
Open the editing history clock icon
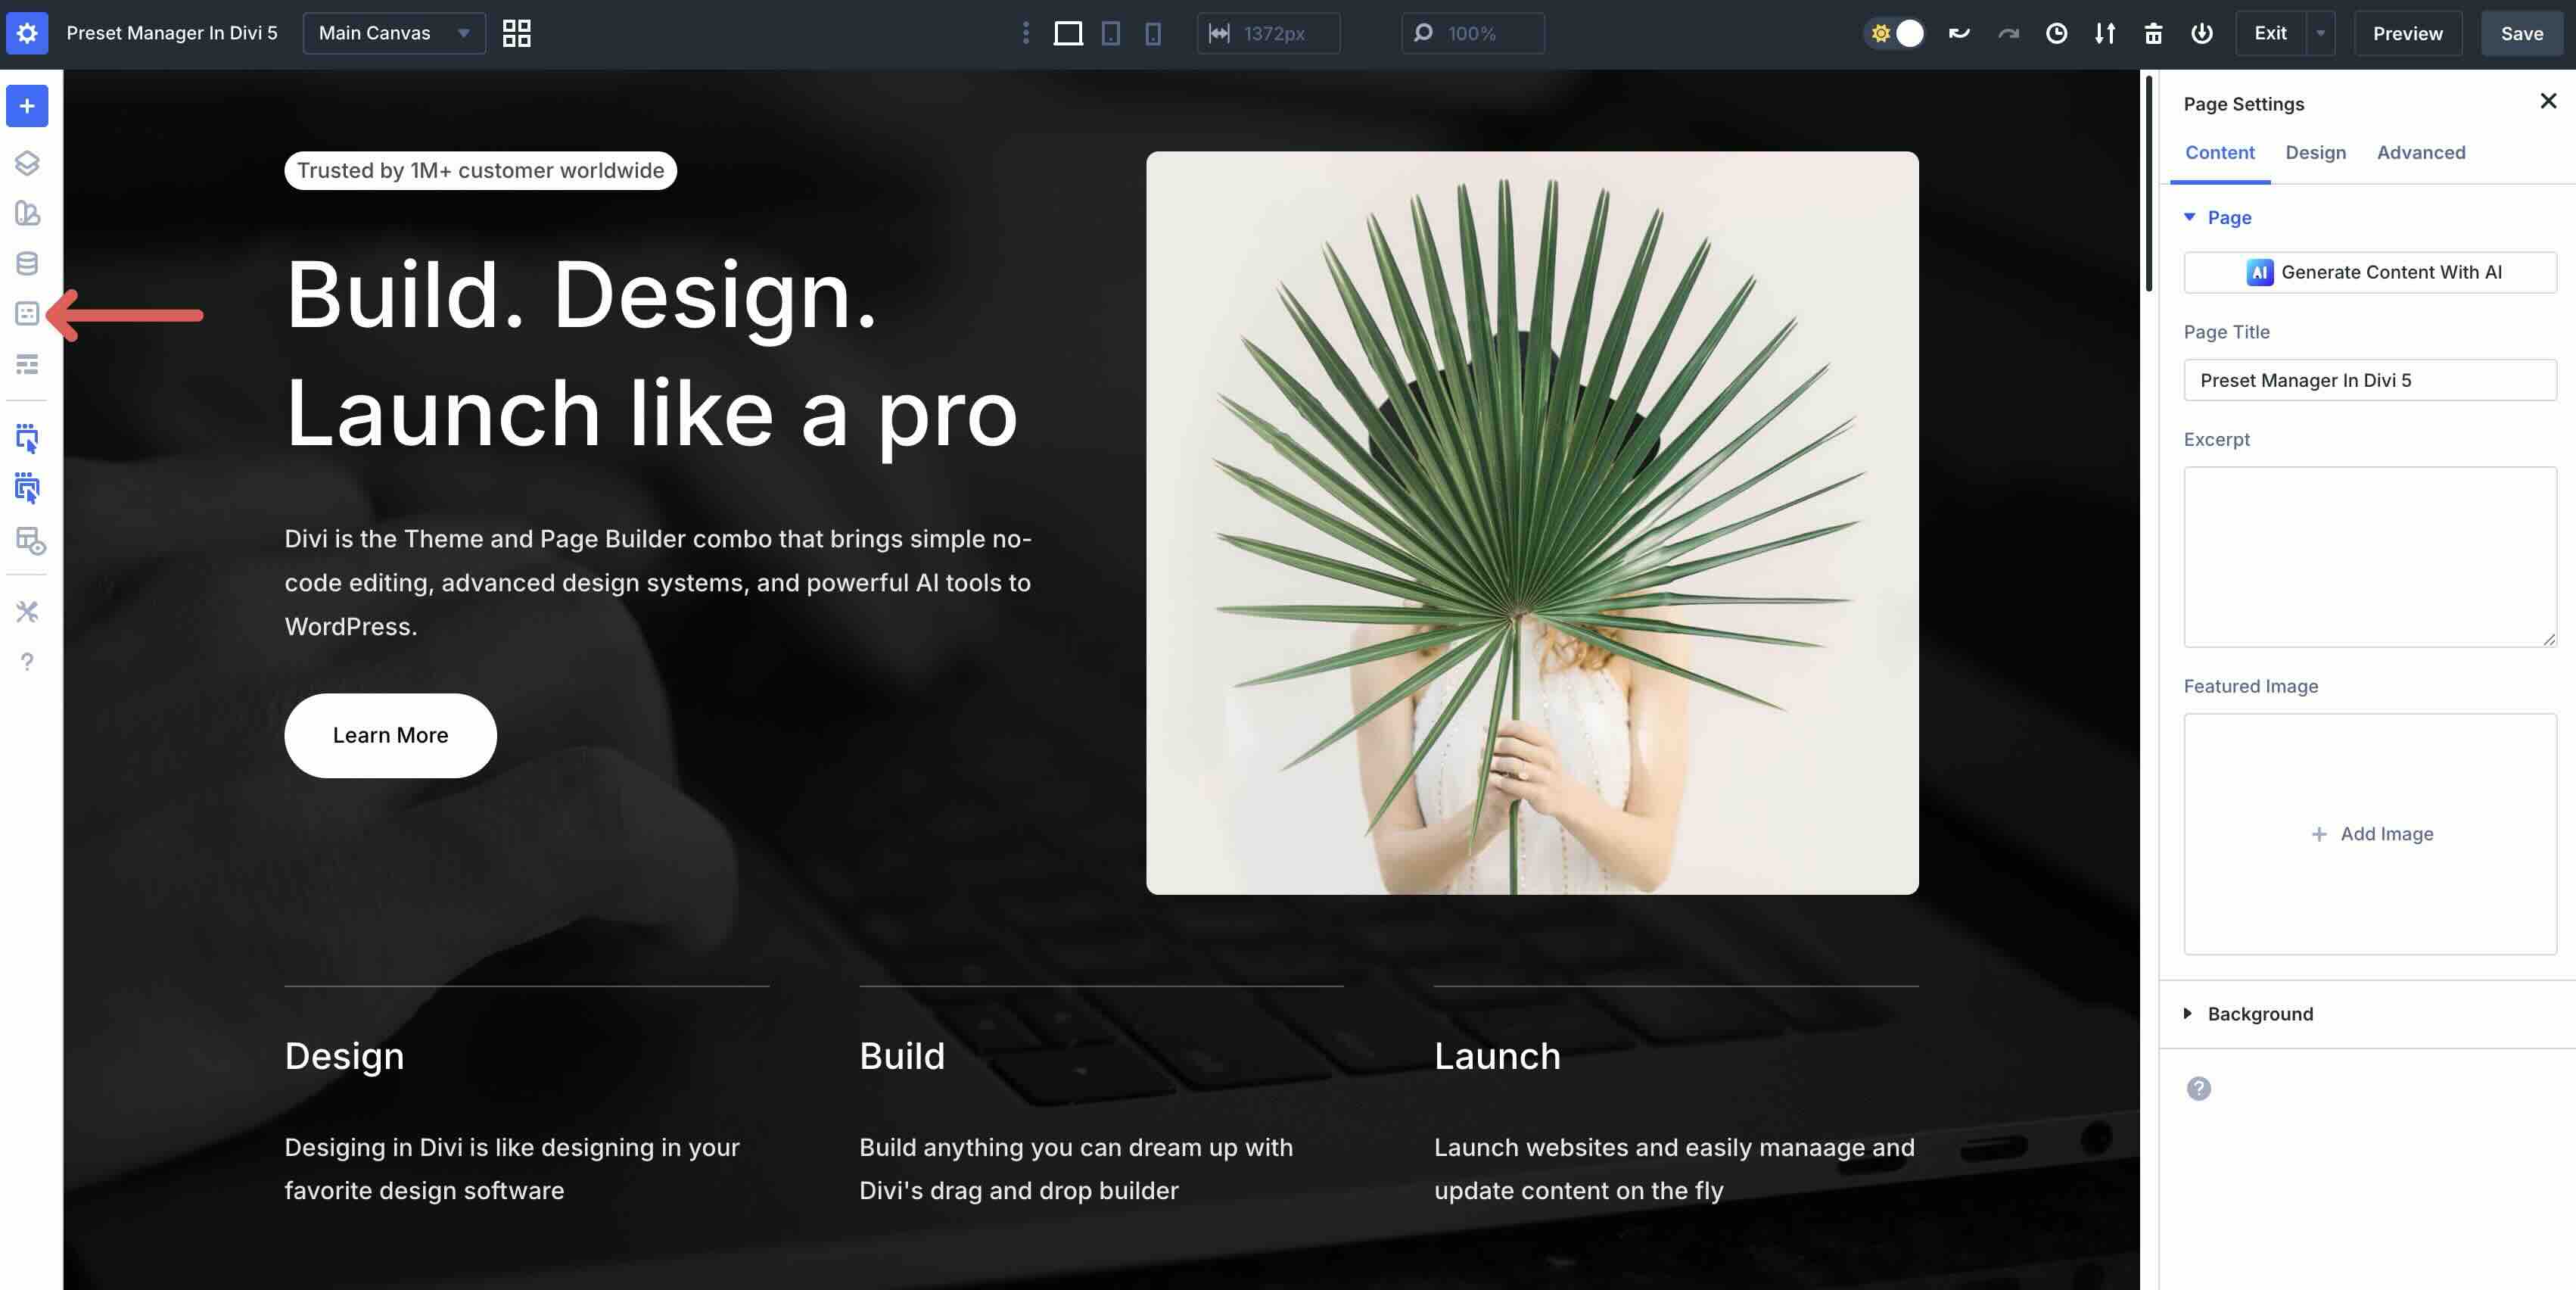(2057, 33)
